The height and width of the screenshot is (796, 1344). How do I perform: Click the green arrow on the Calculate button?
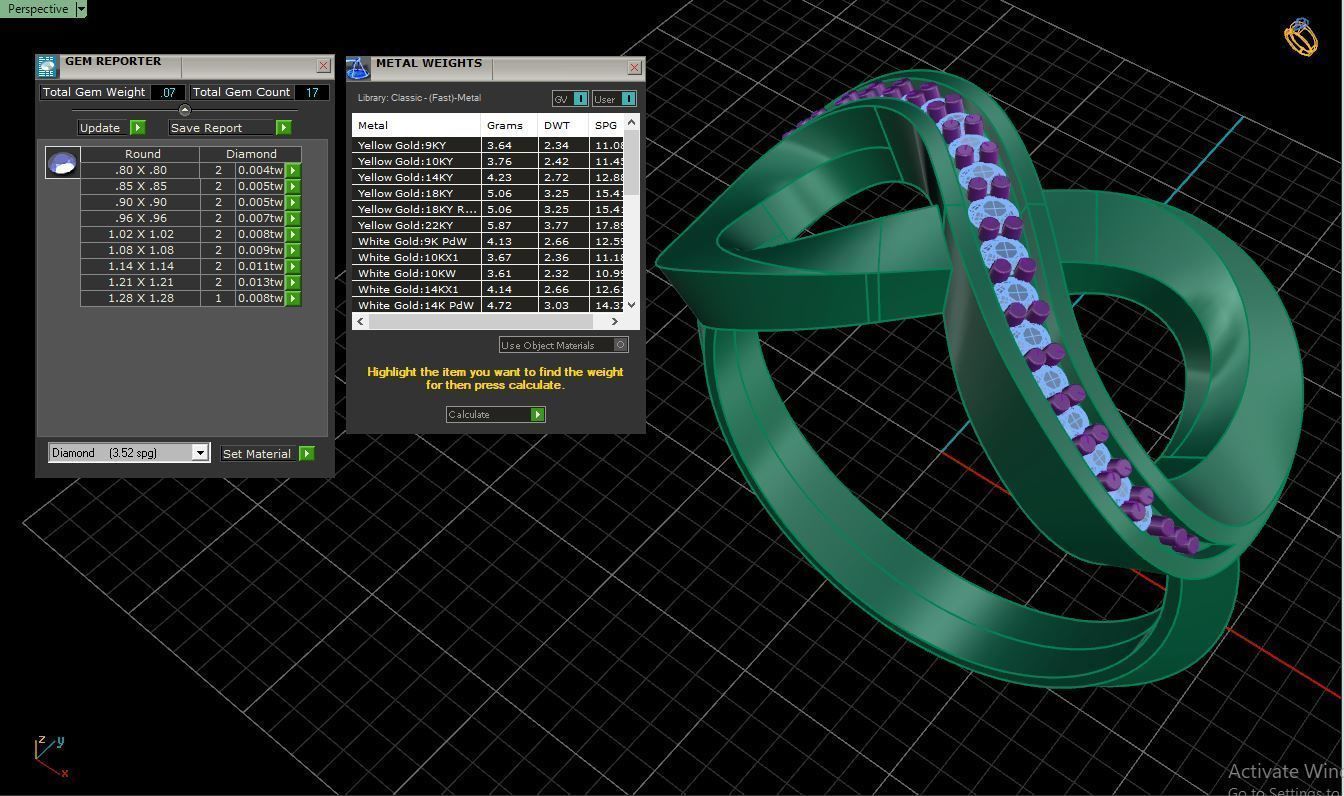pyautogui.click(x=538, y=415)
